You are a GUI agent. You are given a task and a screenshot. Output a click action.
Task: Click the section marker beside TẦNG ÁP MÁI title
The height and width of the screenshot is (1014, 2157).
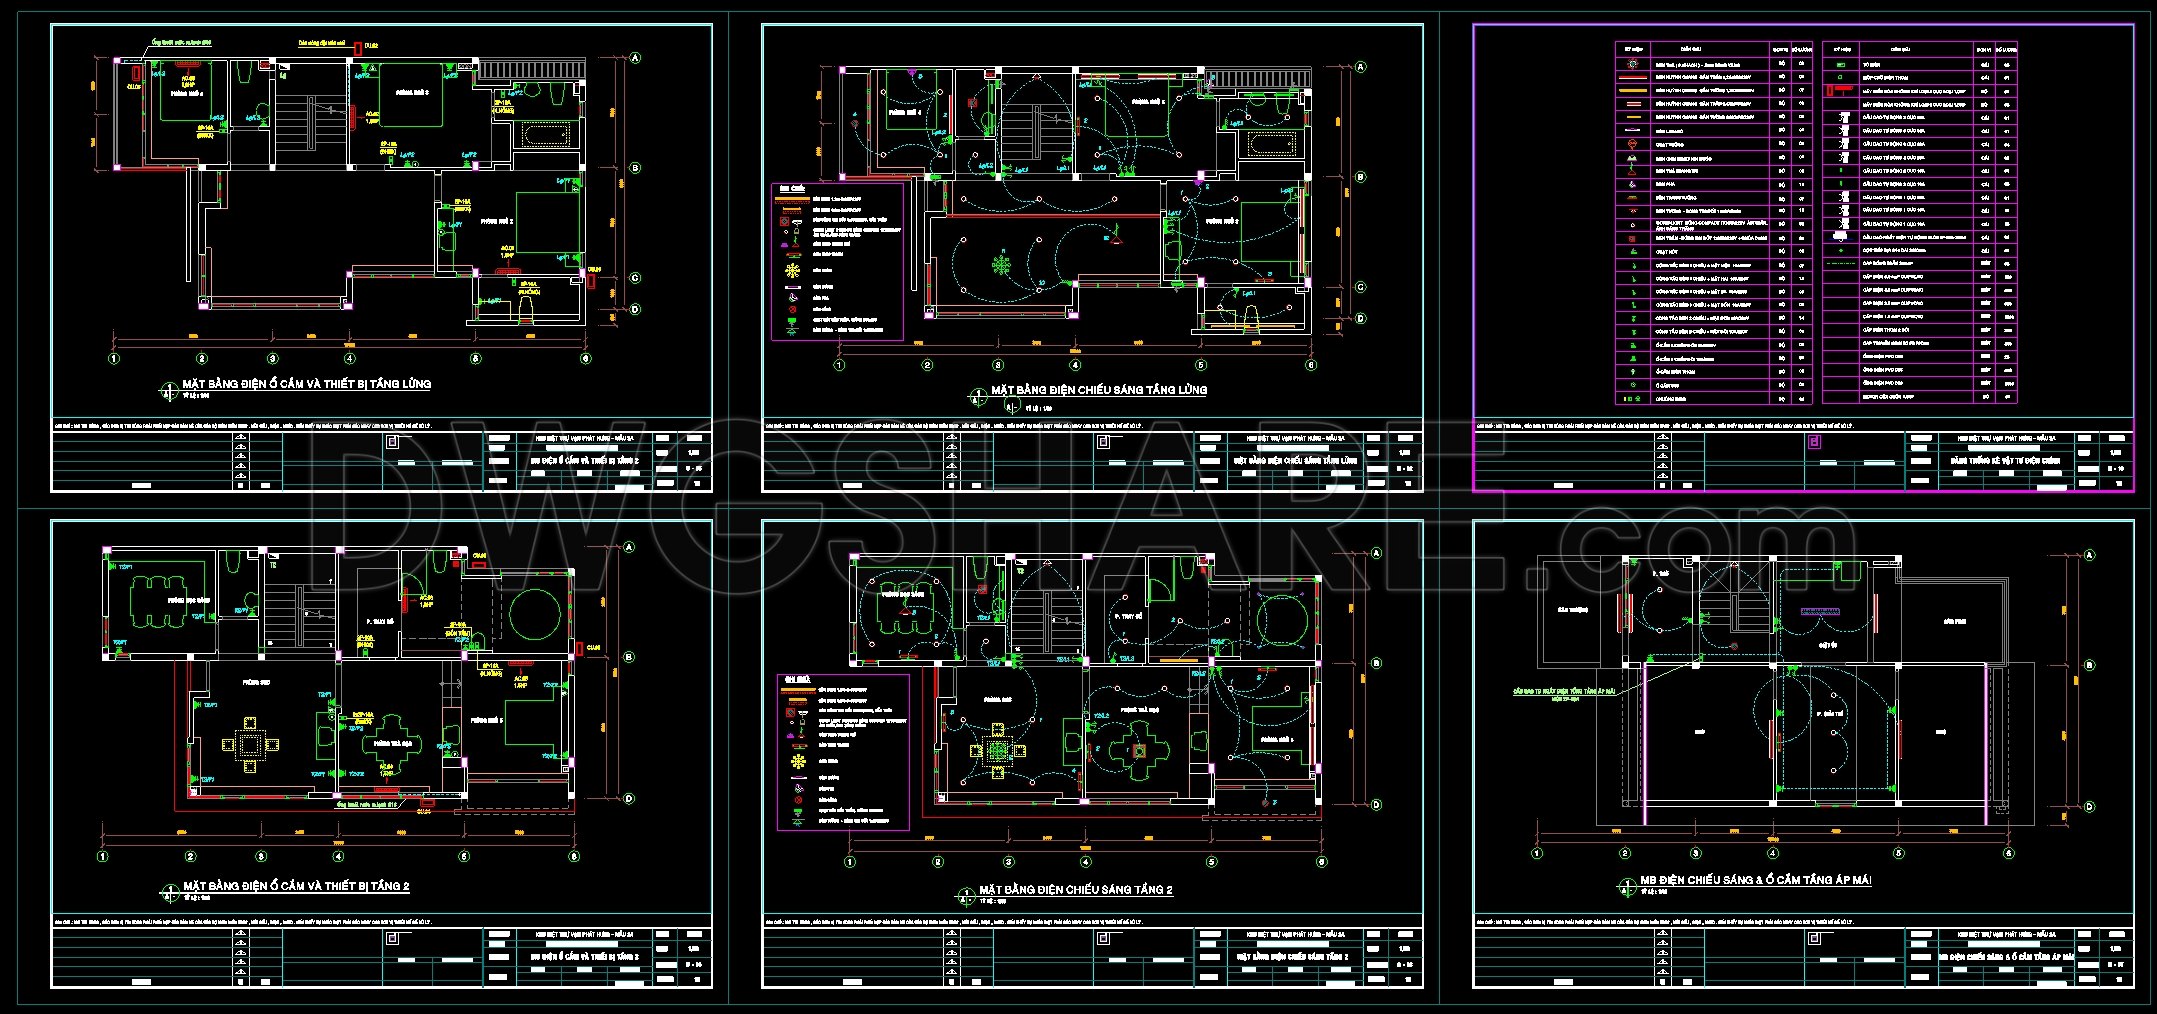[x=1626, y=885]
